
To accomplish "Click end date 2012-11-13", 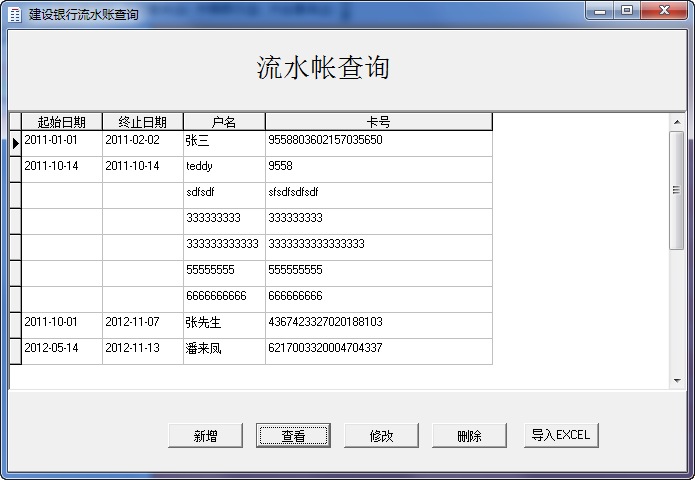I will pyautogui.click(x=143, y=351).
